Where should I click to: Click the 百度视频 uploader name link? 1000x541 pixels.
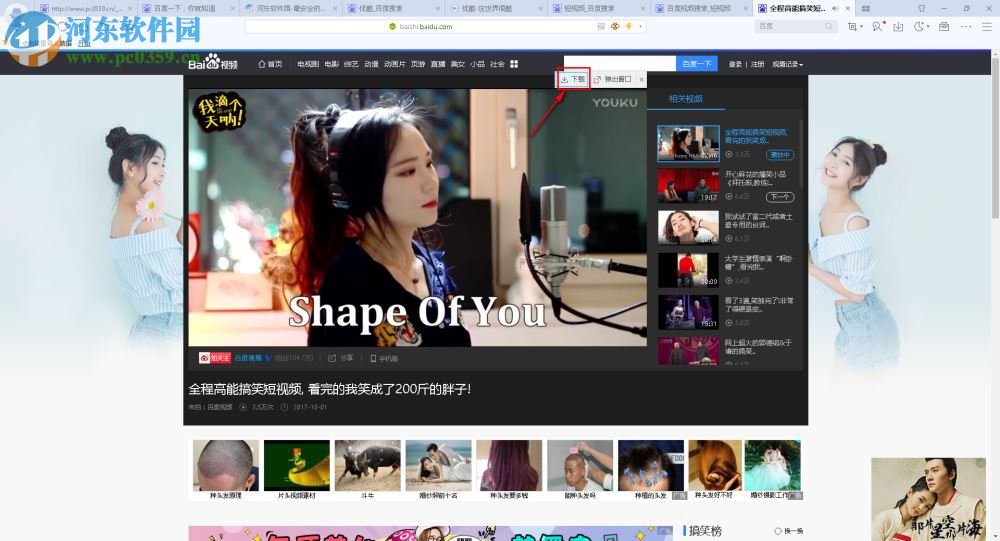pyautogui.click(x=248, y=358)
